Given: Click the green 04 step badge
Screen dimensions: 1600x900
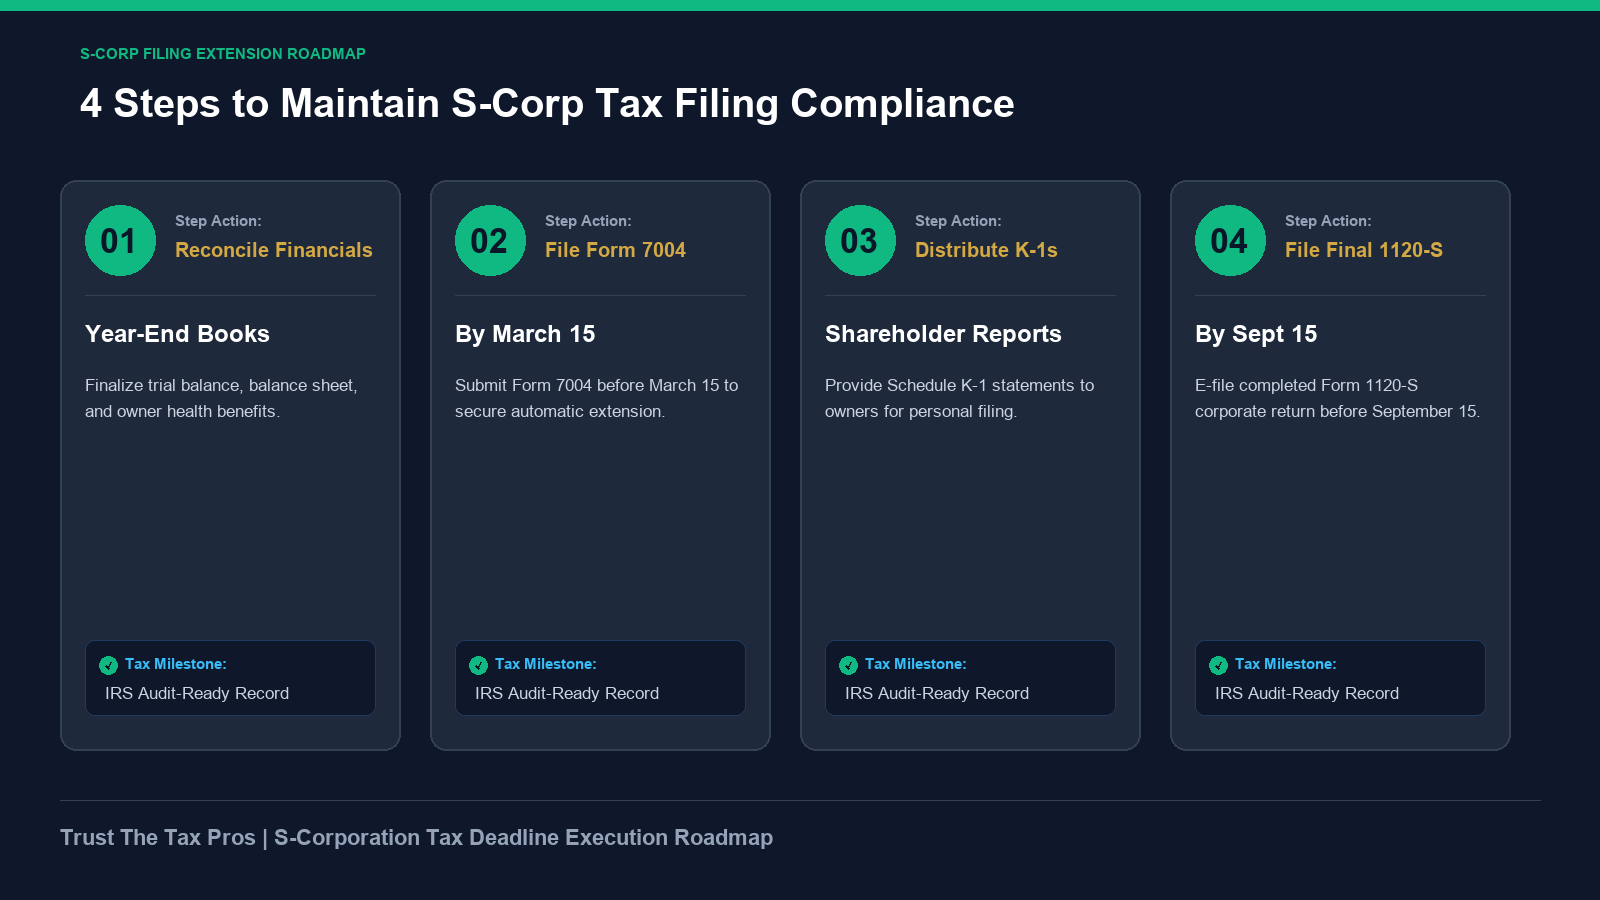Looking at the screenshot, I should click(x=1230, y=240).
